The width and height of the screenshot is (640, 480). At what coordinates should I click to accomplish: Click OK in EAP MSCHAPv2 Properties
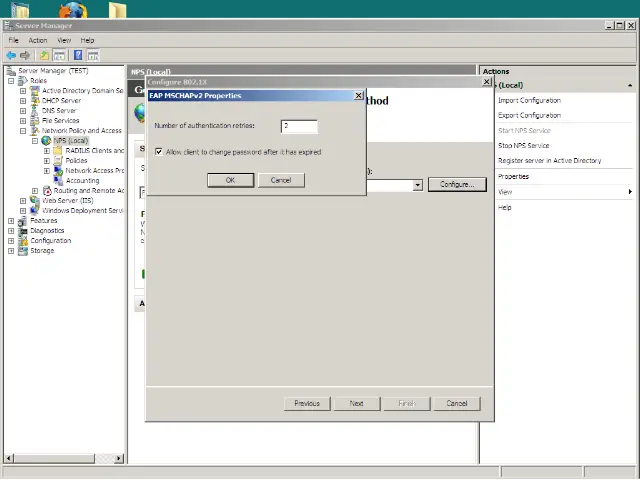[231, 180]
